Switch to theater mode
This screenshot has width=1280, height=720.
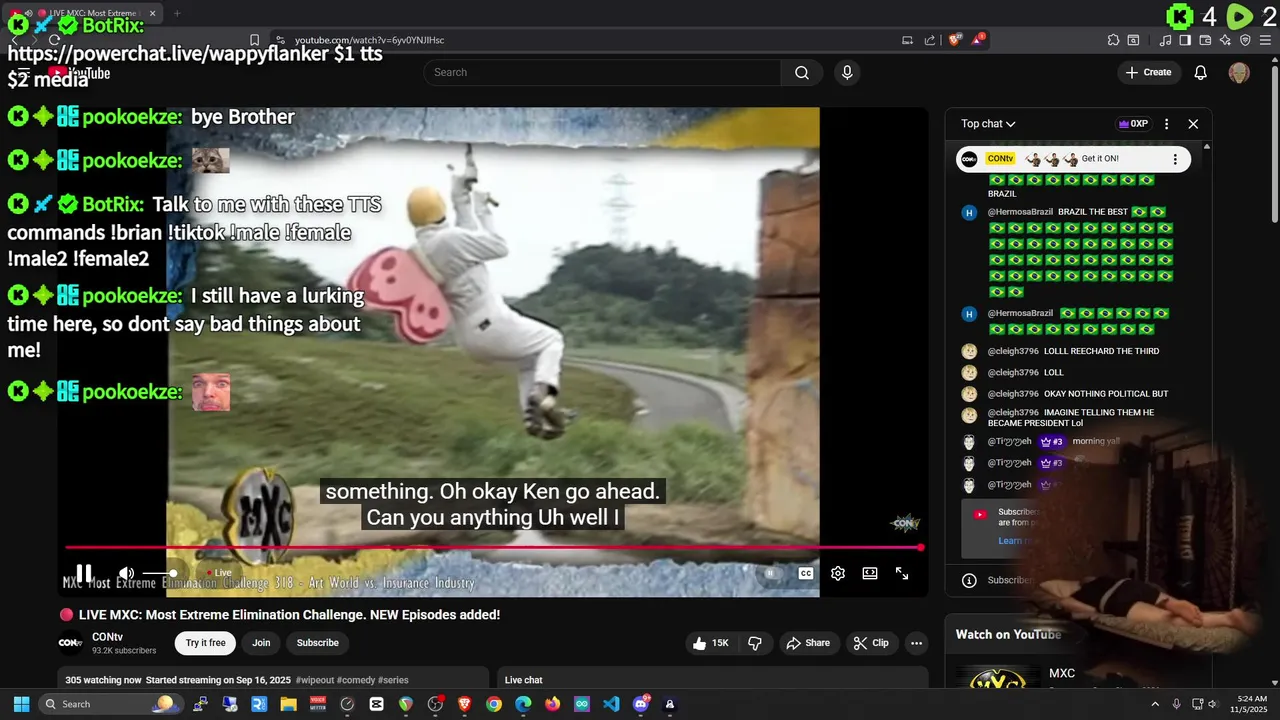[870, 573]
